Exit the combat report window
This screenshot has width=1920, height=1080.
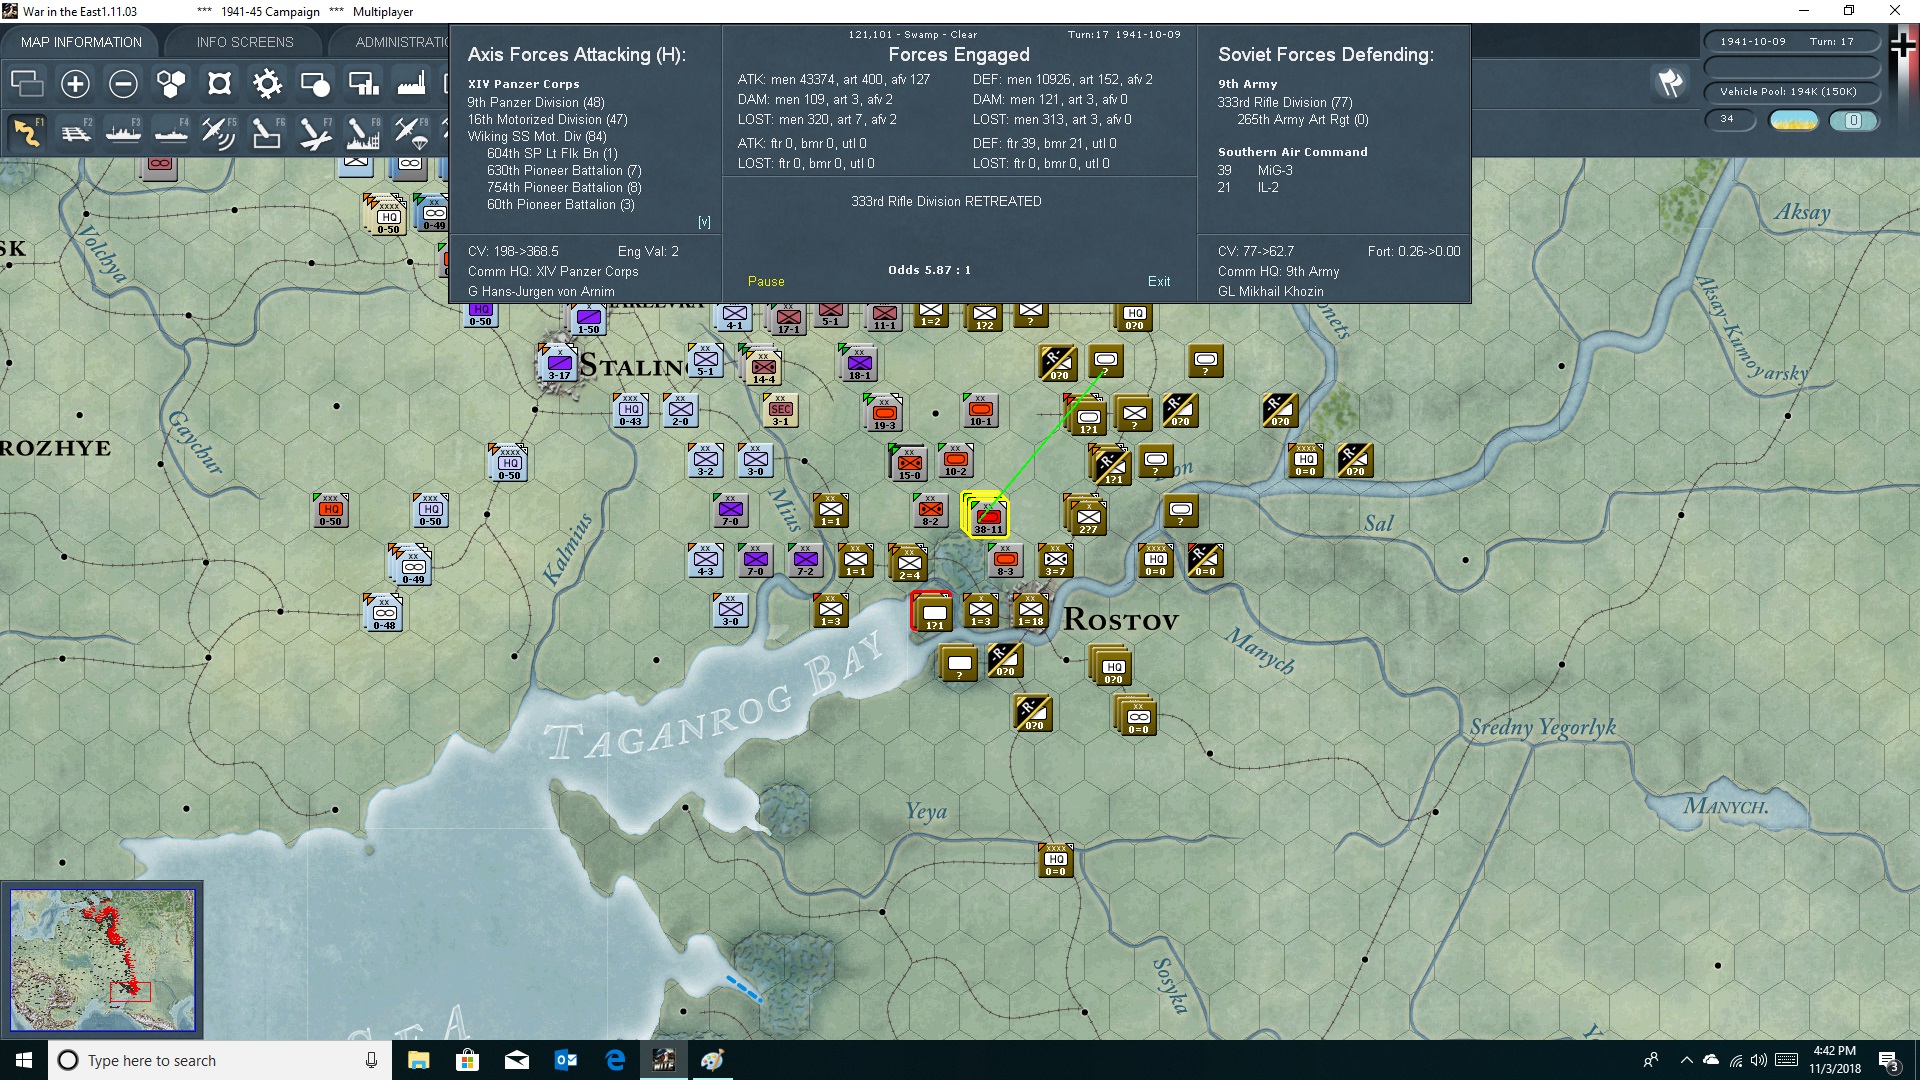pos(1159,282)
